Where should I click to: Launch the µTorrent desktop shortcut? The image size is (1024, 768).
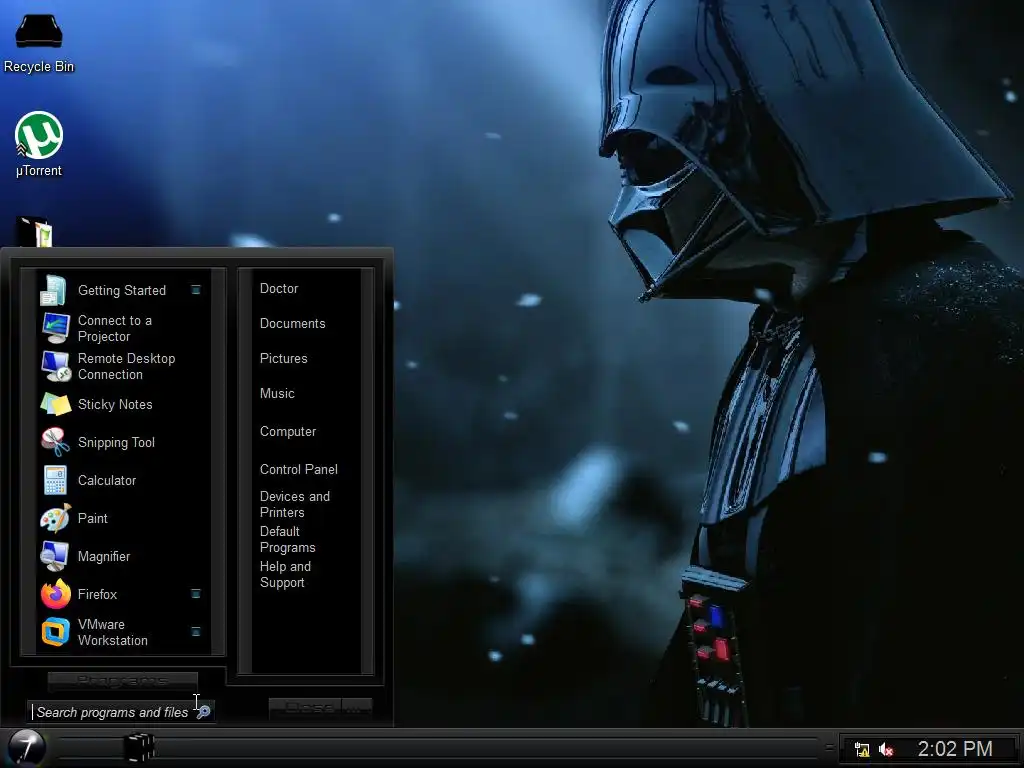39,144
